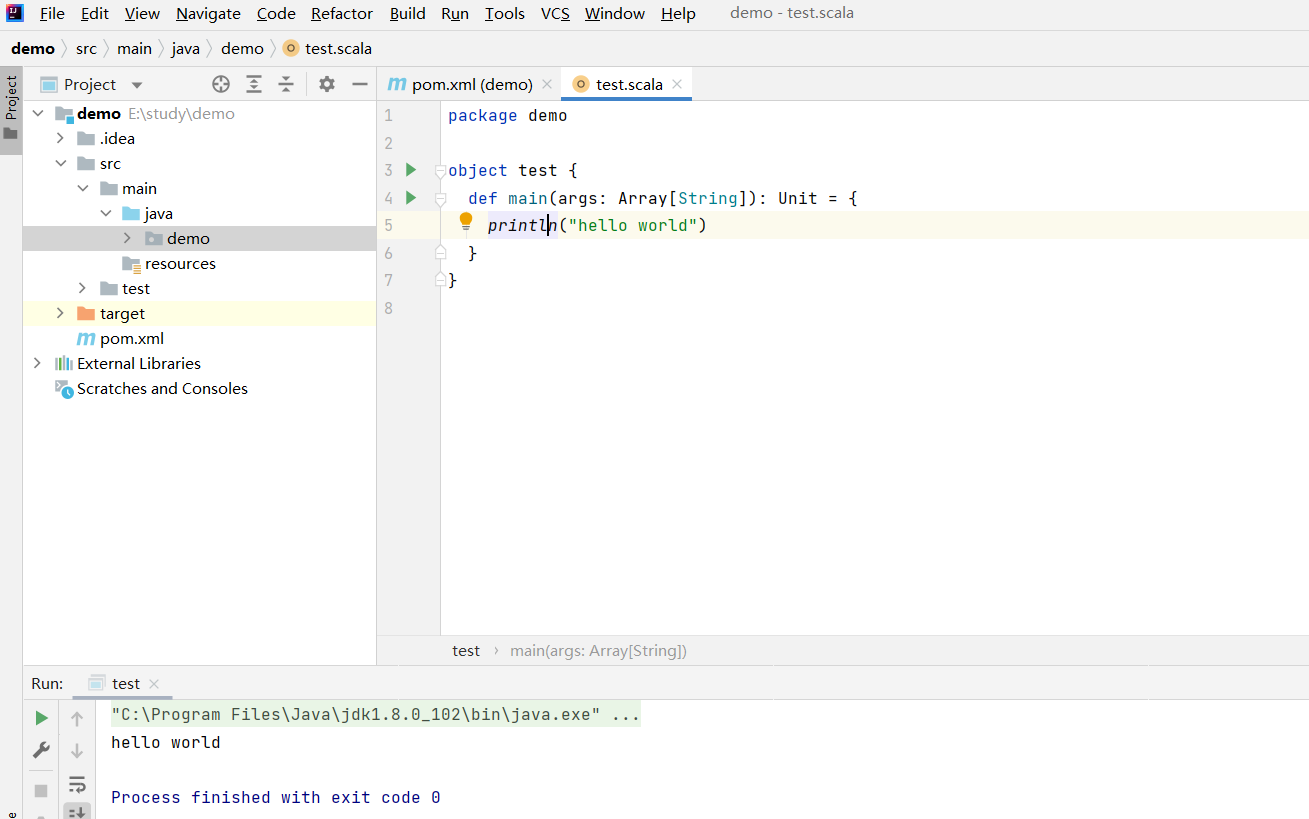Viewport: 1309px width, 819px height.
Task: Toggle code folding for main method
Action: coord(440,199)
